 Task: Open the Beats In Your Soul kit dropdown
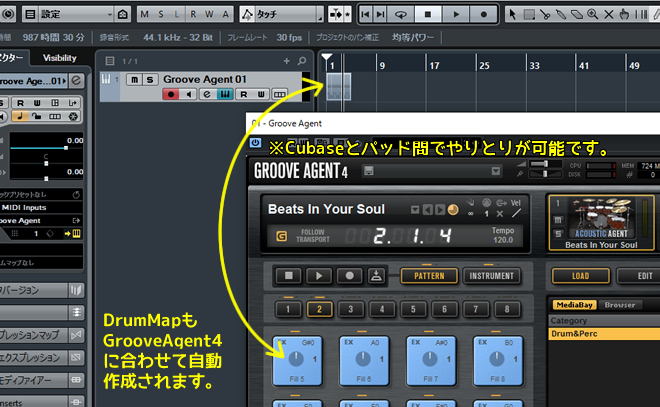pos(415,210)
